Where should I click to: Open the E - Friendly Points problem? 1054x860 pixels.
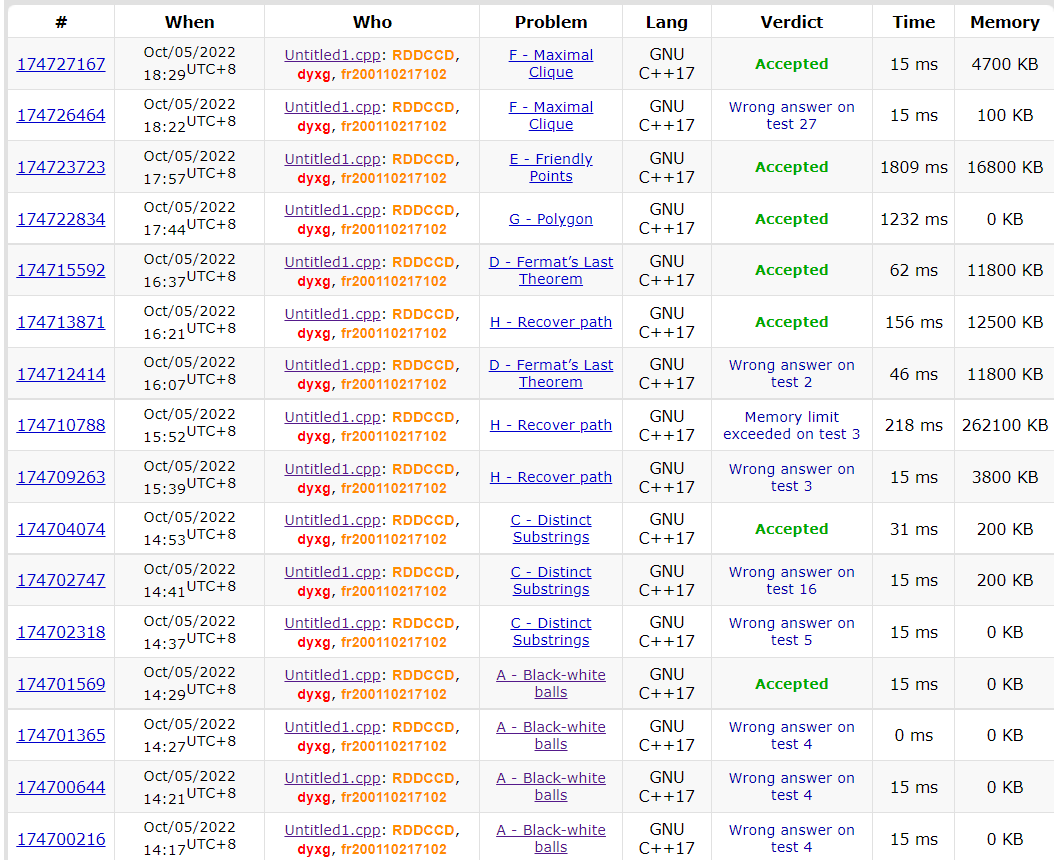(x=551, y=167)
